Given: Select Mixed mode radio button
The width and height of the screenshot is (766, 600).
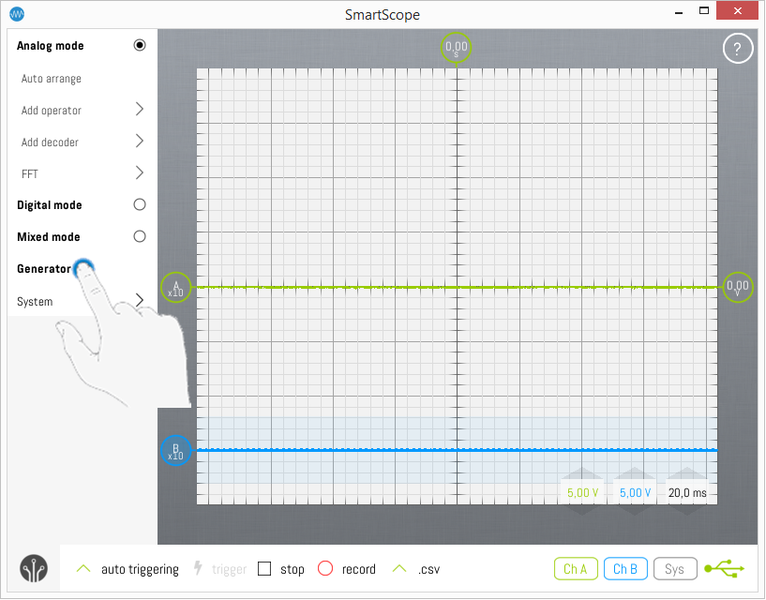Looking at the screenshot, I should pyautogui.click(x=139, y=237).
